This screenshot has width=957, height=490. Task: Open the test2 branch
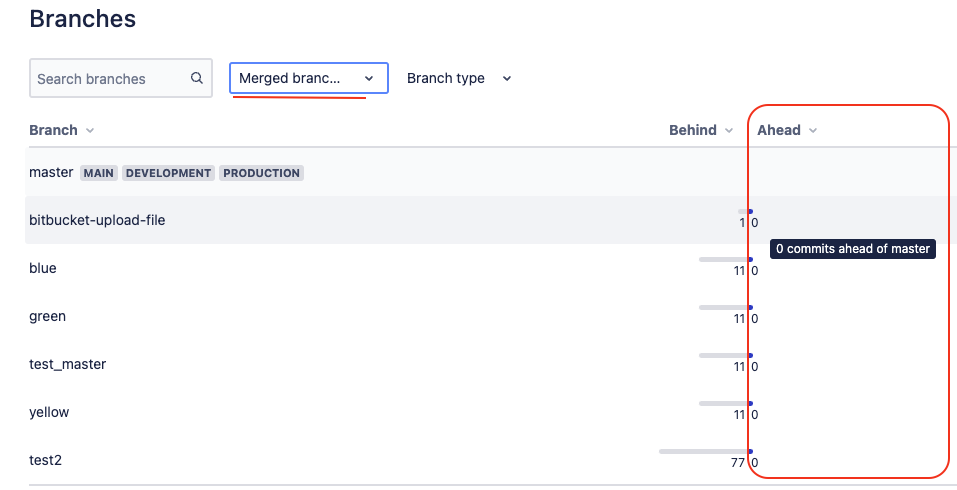[46, 460]
